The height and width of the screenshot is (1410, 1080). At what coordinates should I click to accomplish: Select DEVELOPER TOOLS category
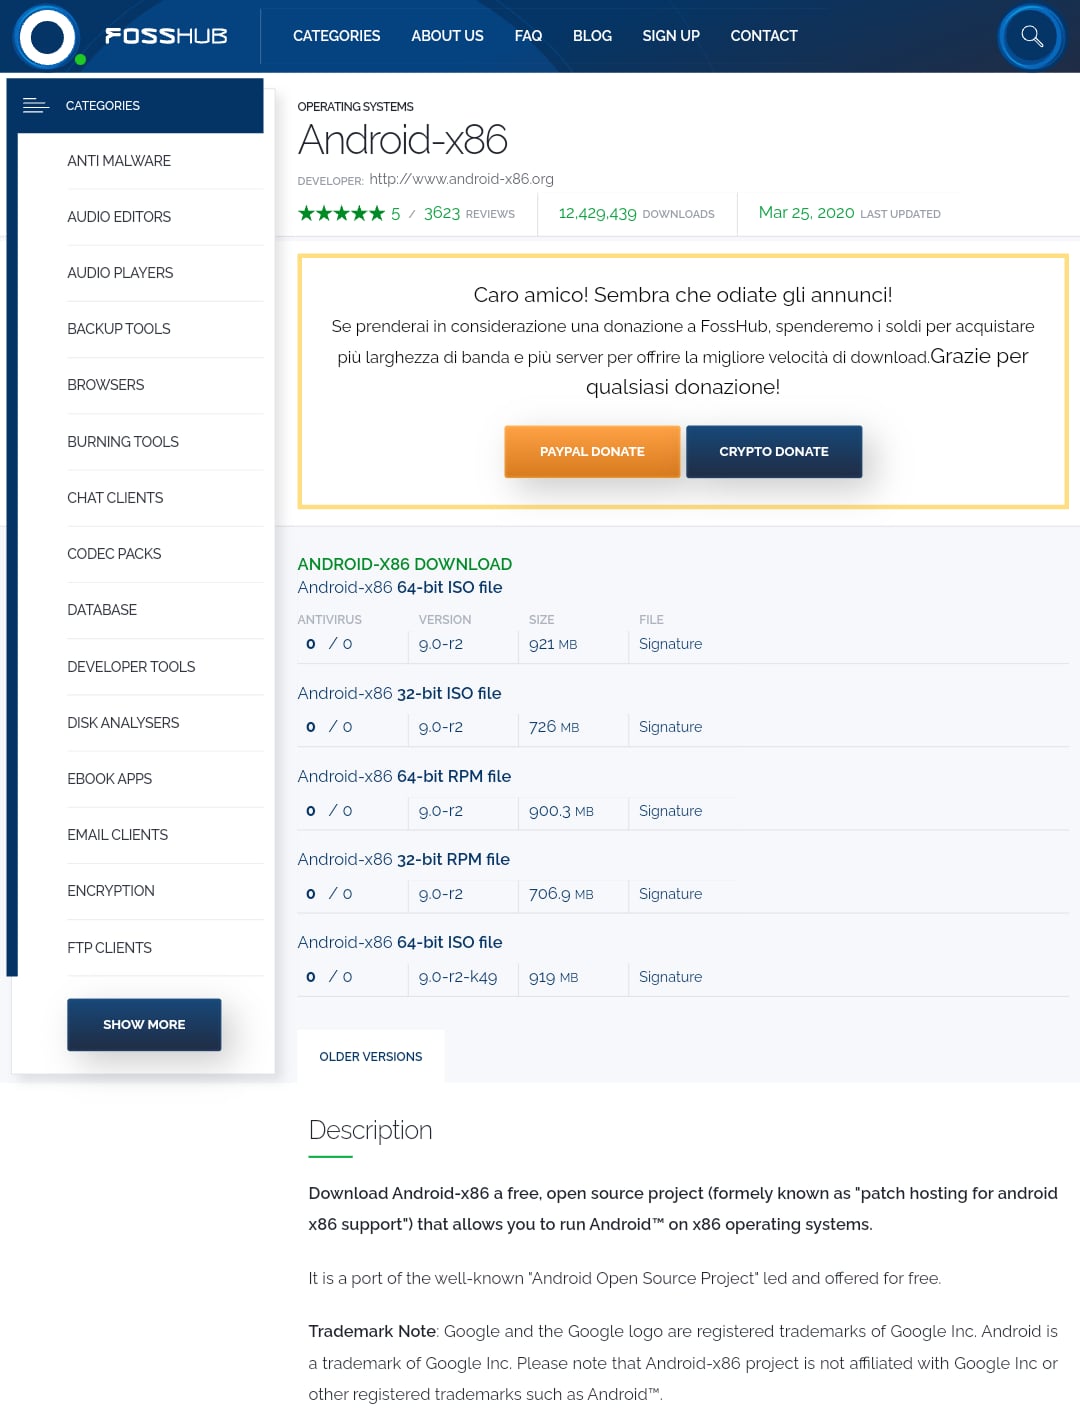131,667
